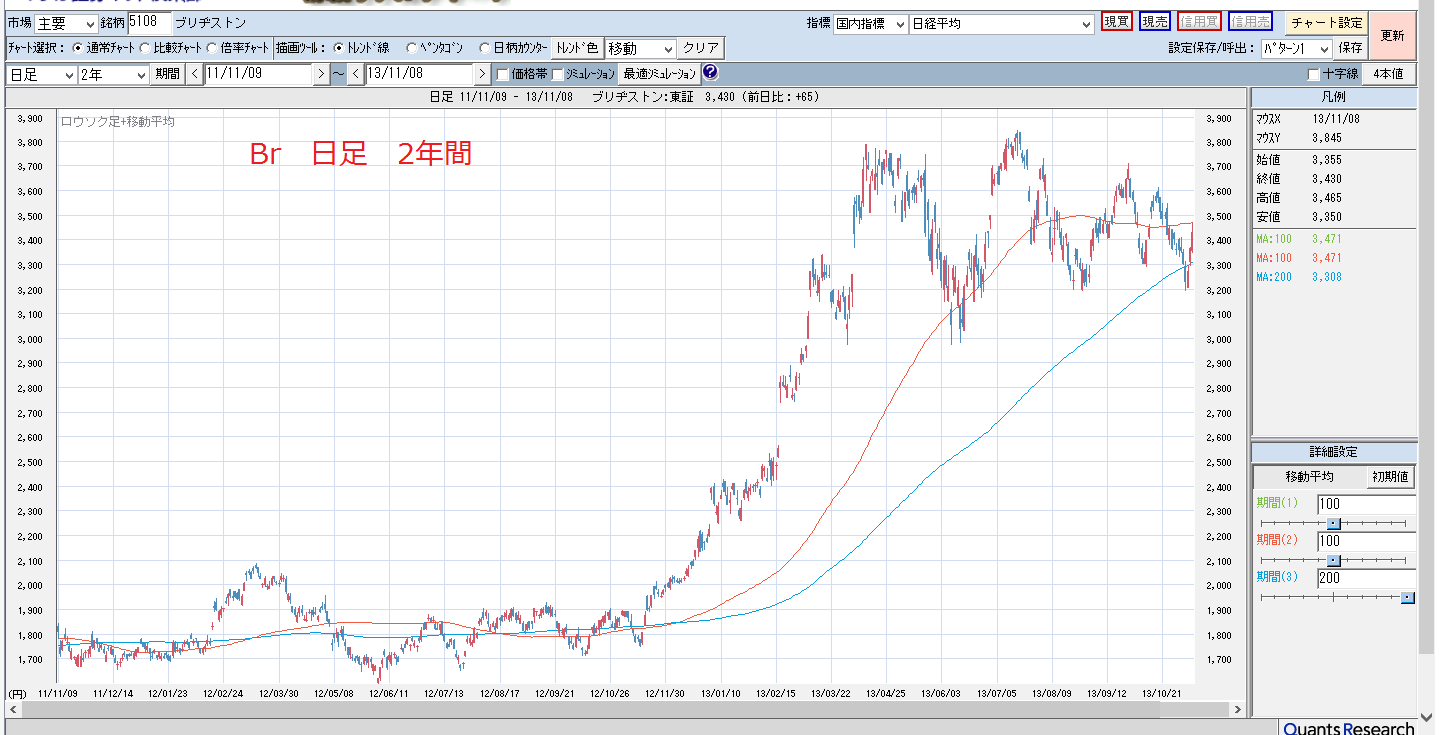Click start date field 11/11/09
Image resolution: width=1441 pixels, height=735 pixels.
(258, 74)
